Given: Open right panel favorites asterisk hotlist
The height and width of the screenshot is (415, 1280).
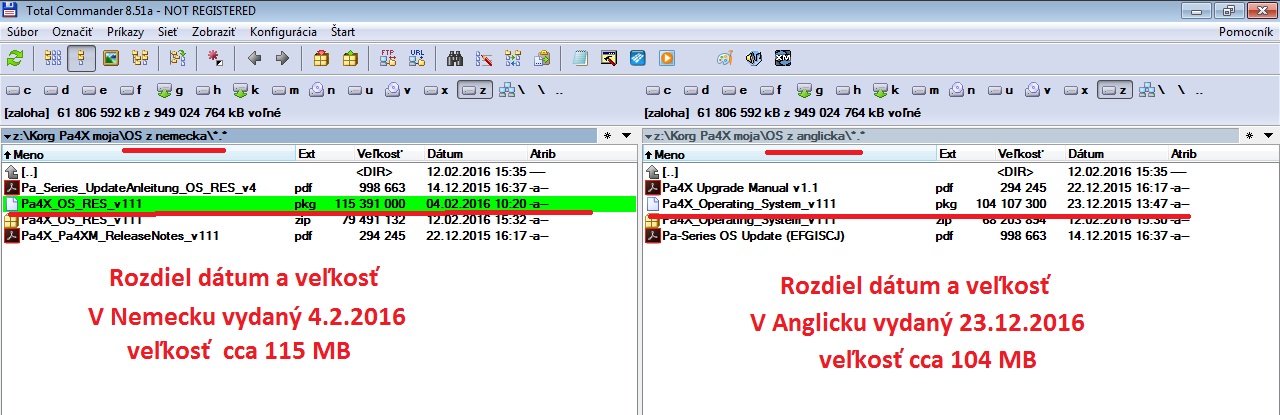Looking at the screenshot, I should (x=1249, y=135).
